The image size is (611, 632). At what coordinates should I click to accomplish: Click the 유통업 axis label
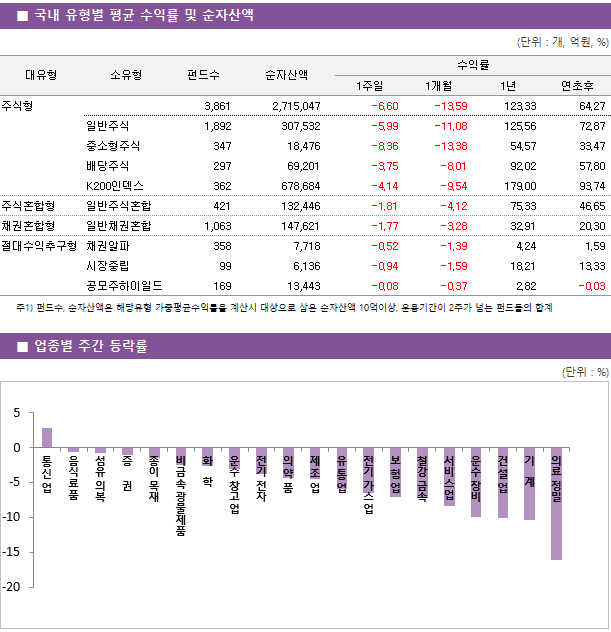pos(342,474)
